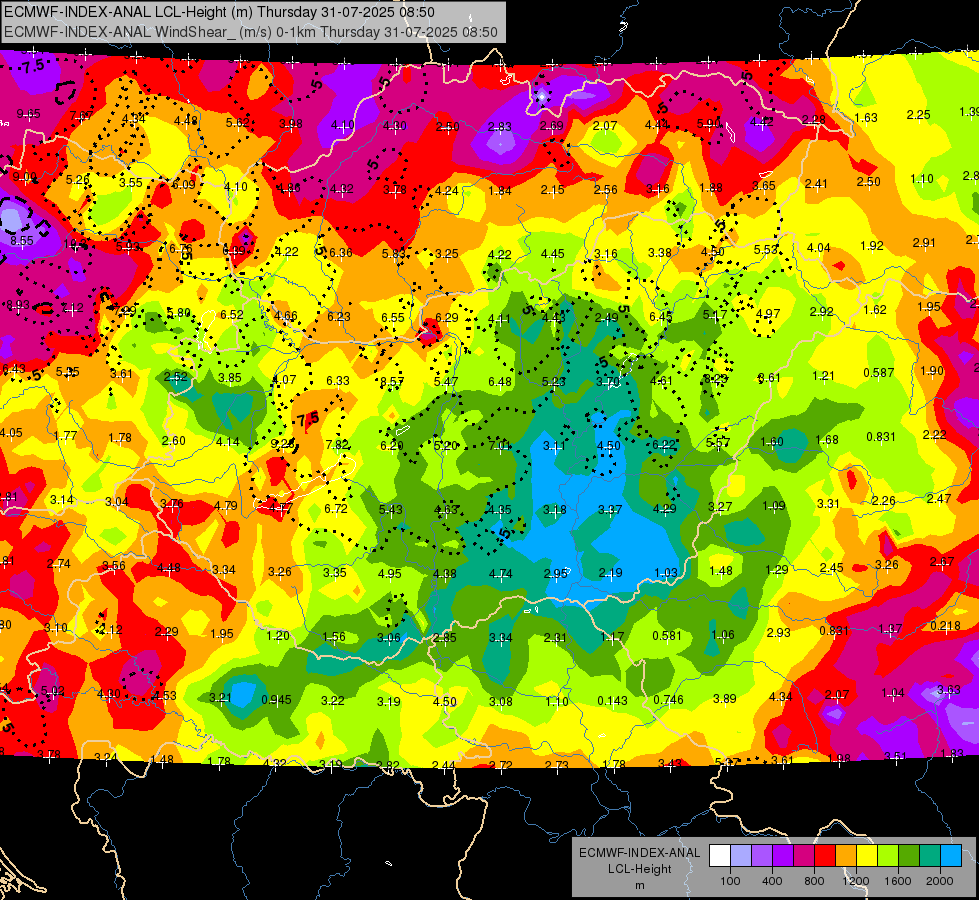Click the wind shear value 6.72

pos(336,508)
